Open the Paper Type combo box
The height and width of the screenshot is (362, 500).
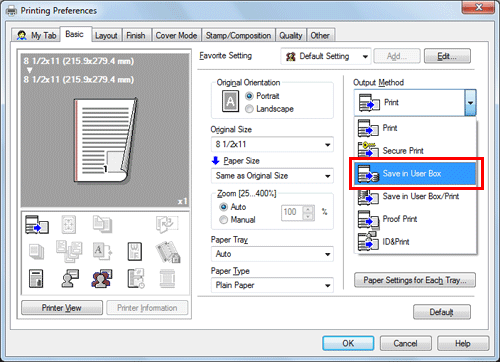tap(272, 285)
